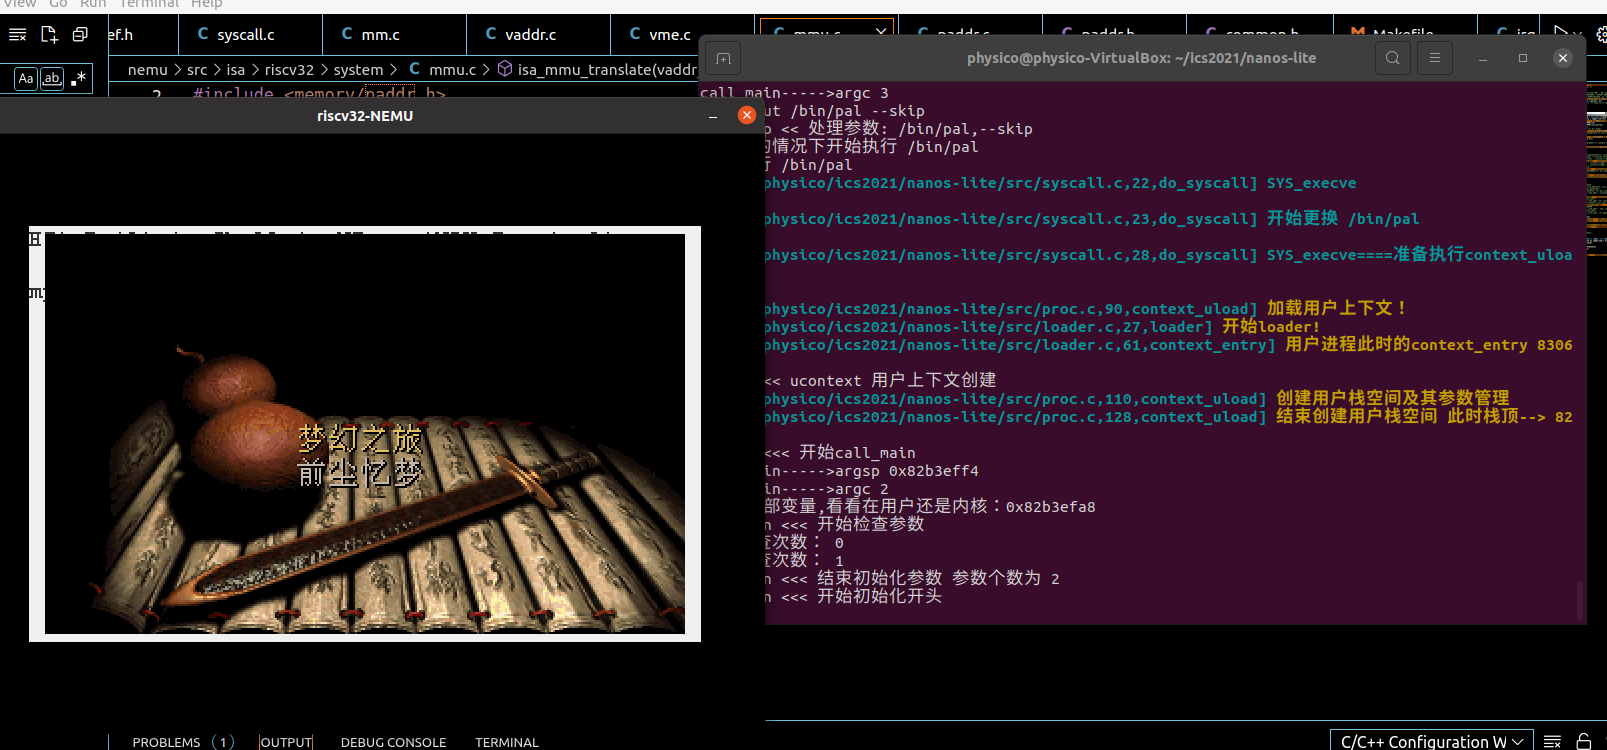Click the clear output icon in panel
This screenshot has height=750, width=1607.
1552,741
